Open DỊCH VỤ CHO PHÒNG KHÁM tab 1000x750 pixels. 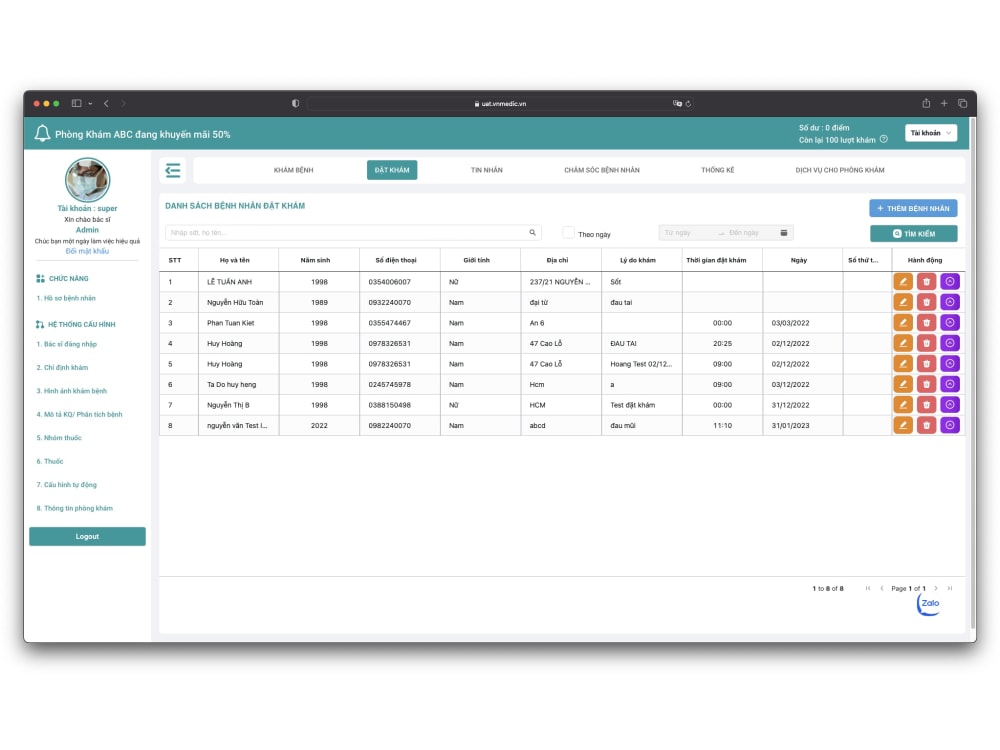(x=839, y=170)
